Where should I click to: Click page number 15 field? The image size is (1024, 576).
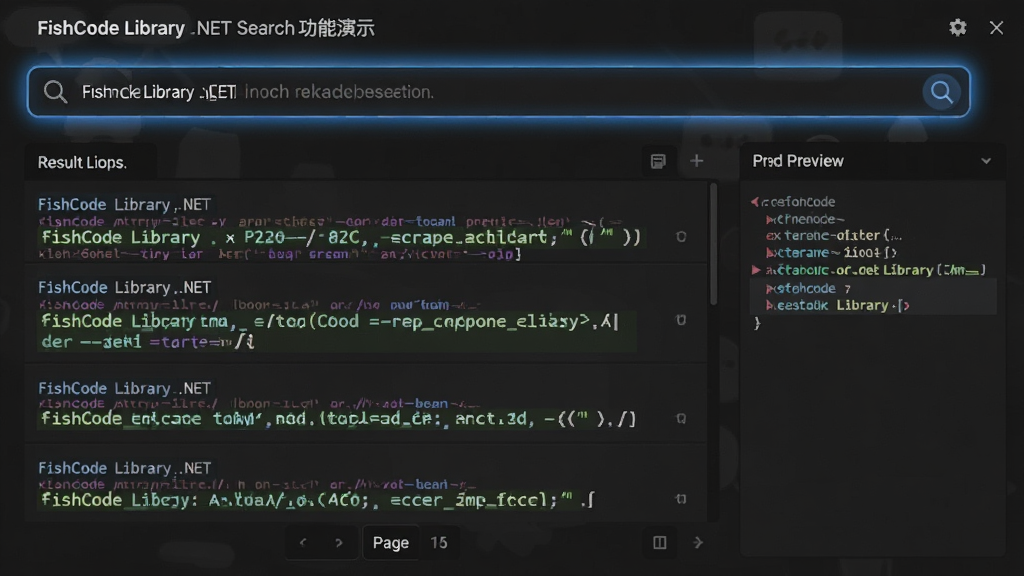click(439, 543)
